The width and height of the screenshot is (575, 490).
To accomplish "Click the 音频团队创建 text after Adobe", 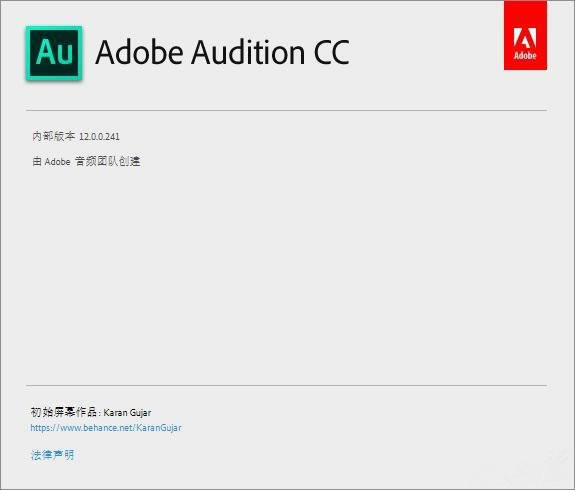I will coord(108,161).
